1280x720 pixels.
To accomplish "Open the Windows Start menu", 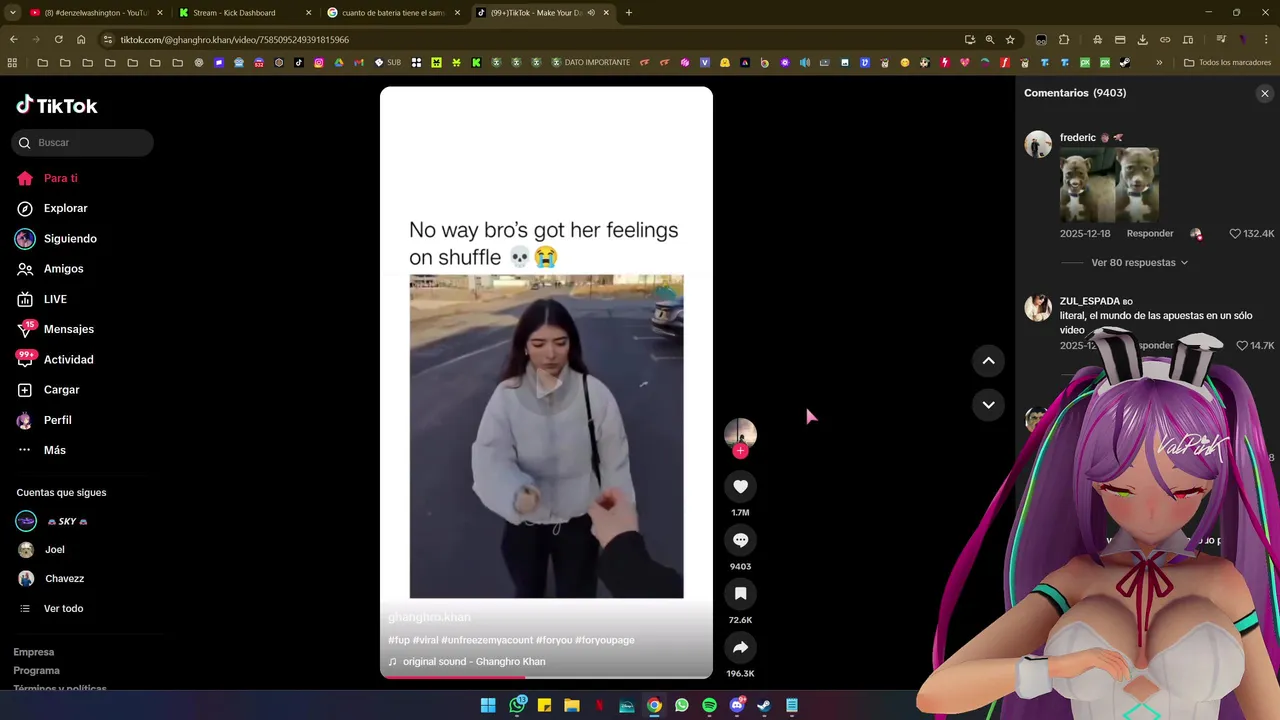I will [x=488, y=705].
